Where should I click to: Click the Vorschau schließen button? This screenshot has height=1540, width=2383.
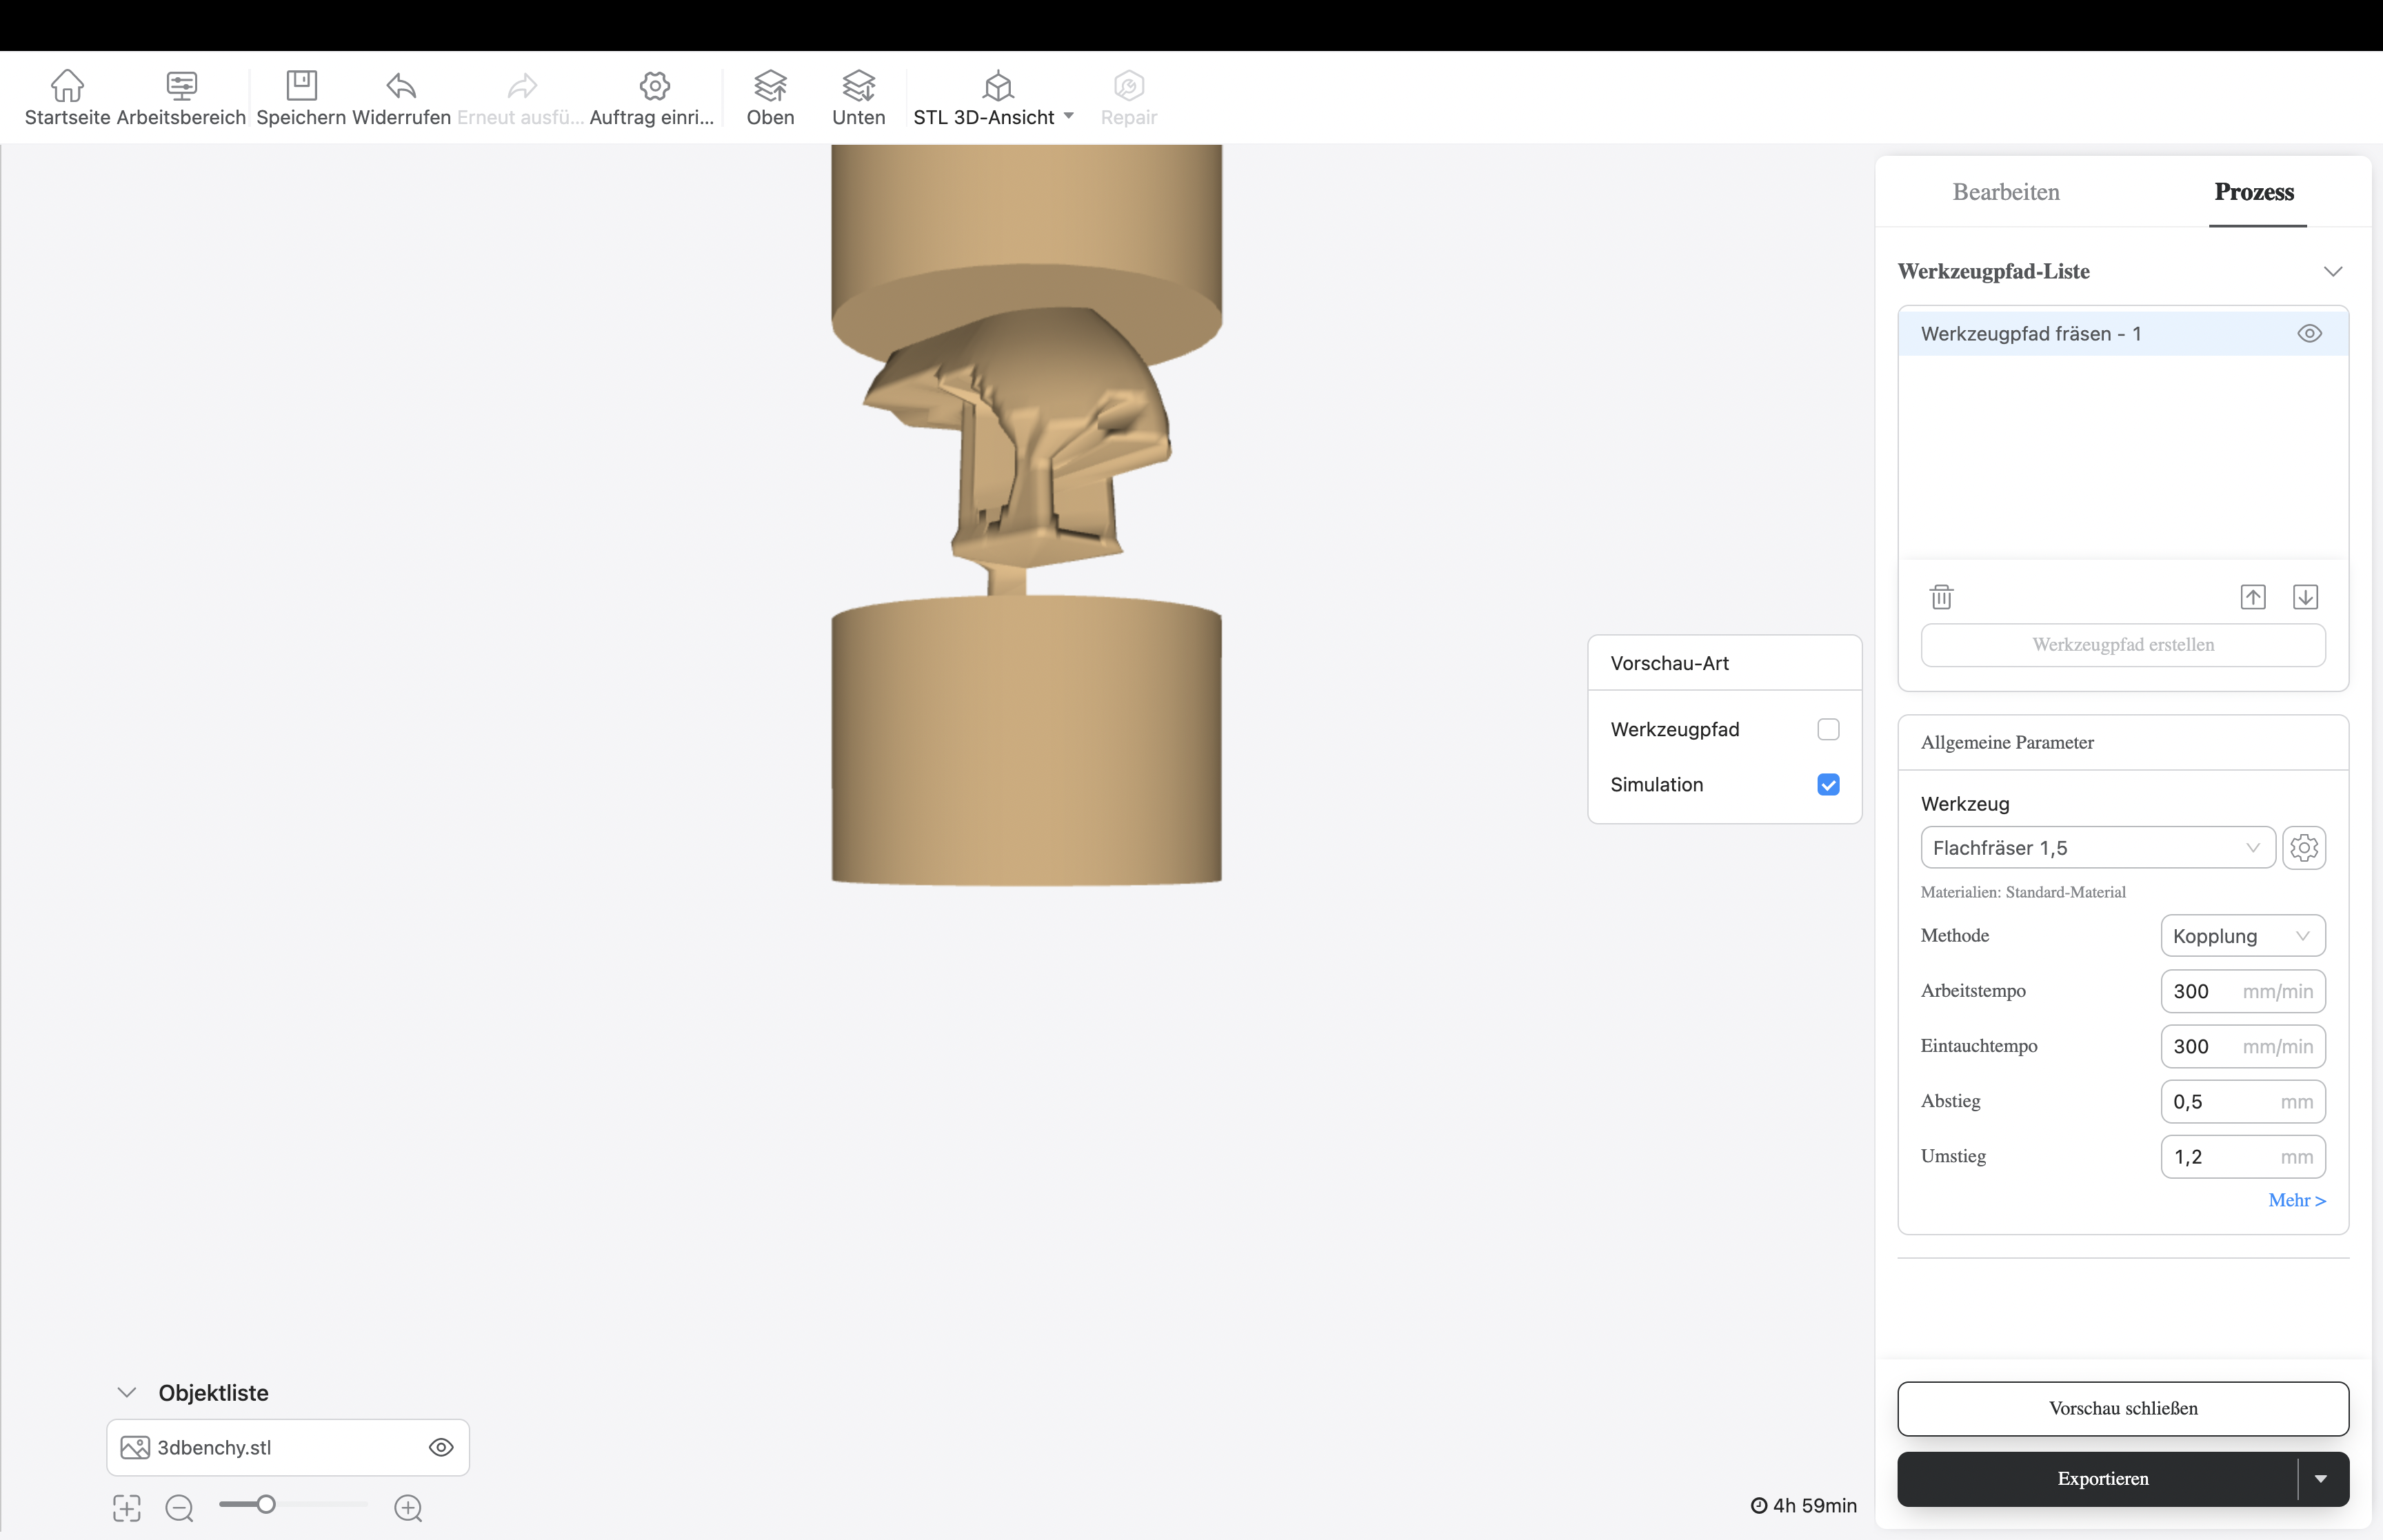pos(2122,1408)
